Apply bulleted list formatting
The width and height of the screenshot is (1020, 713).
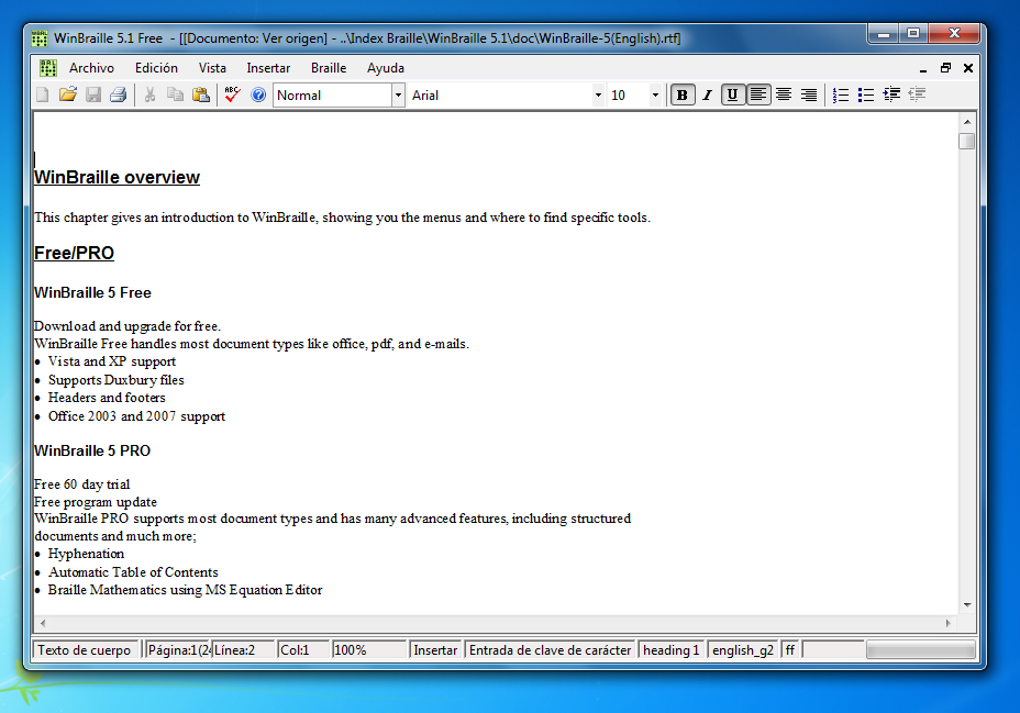pos(866,95)
